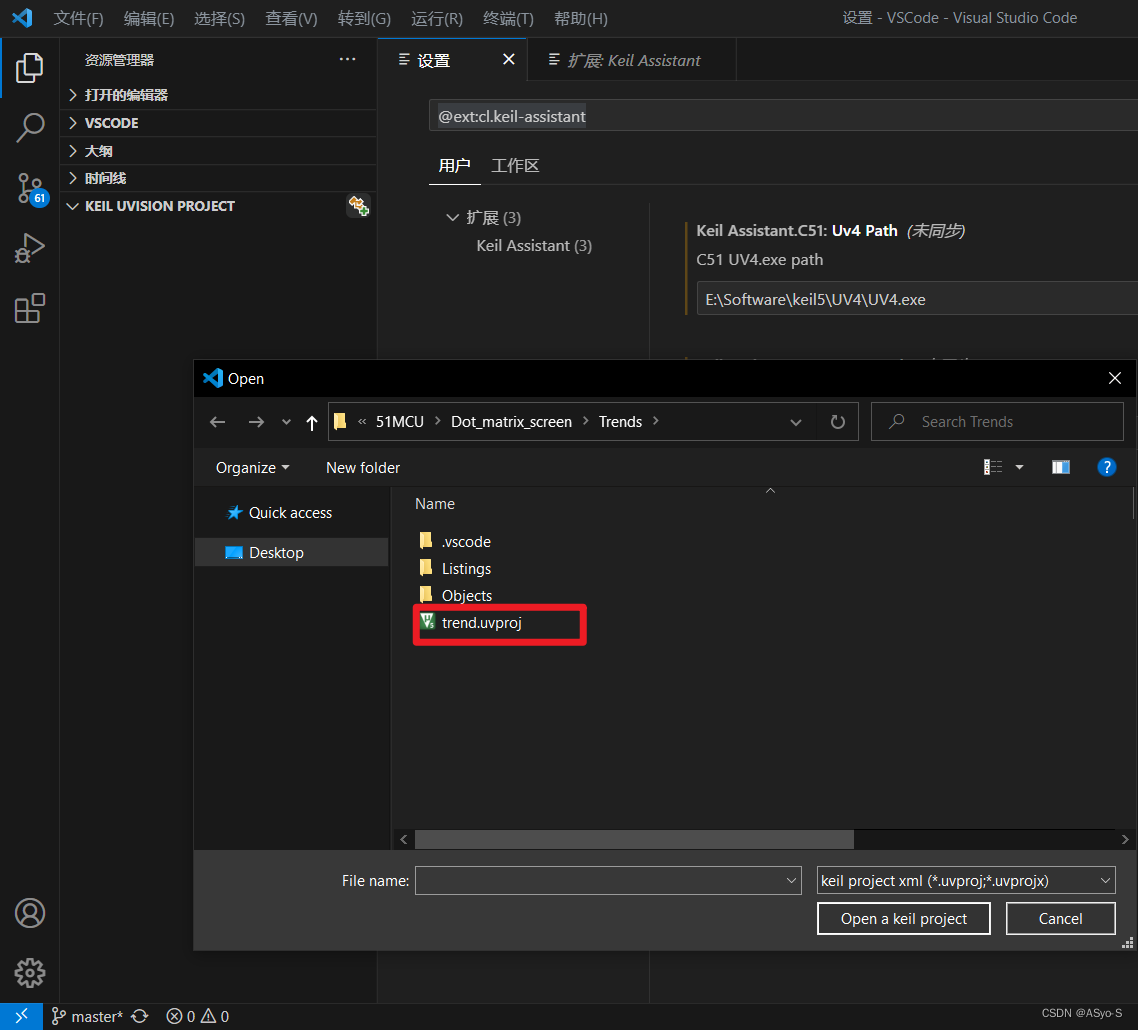Open the Search view in activity bar
Screen dimensions: 1138x1030
(x=29, y=128)
